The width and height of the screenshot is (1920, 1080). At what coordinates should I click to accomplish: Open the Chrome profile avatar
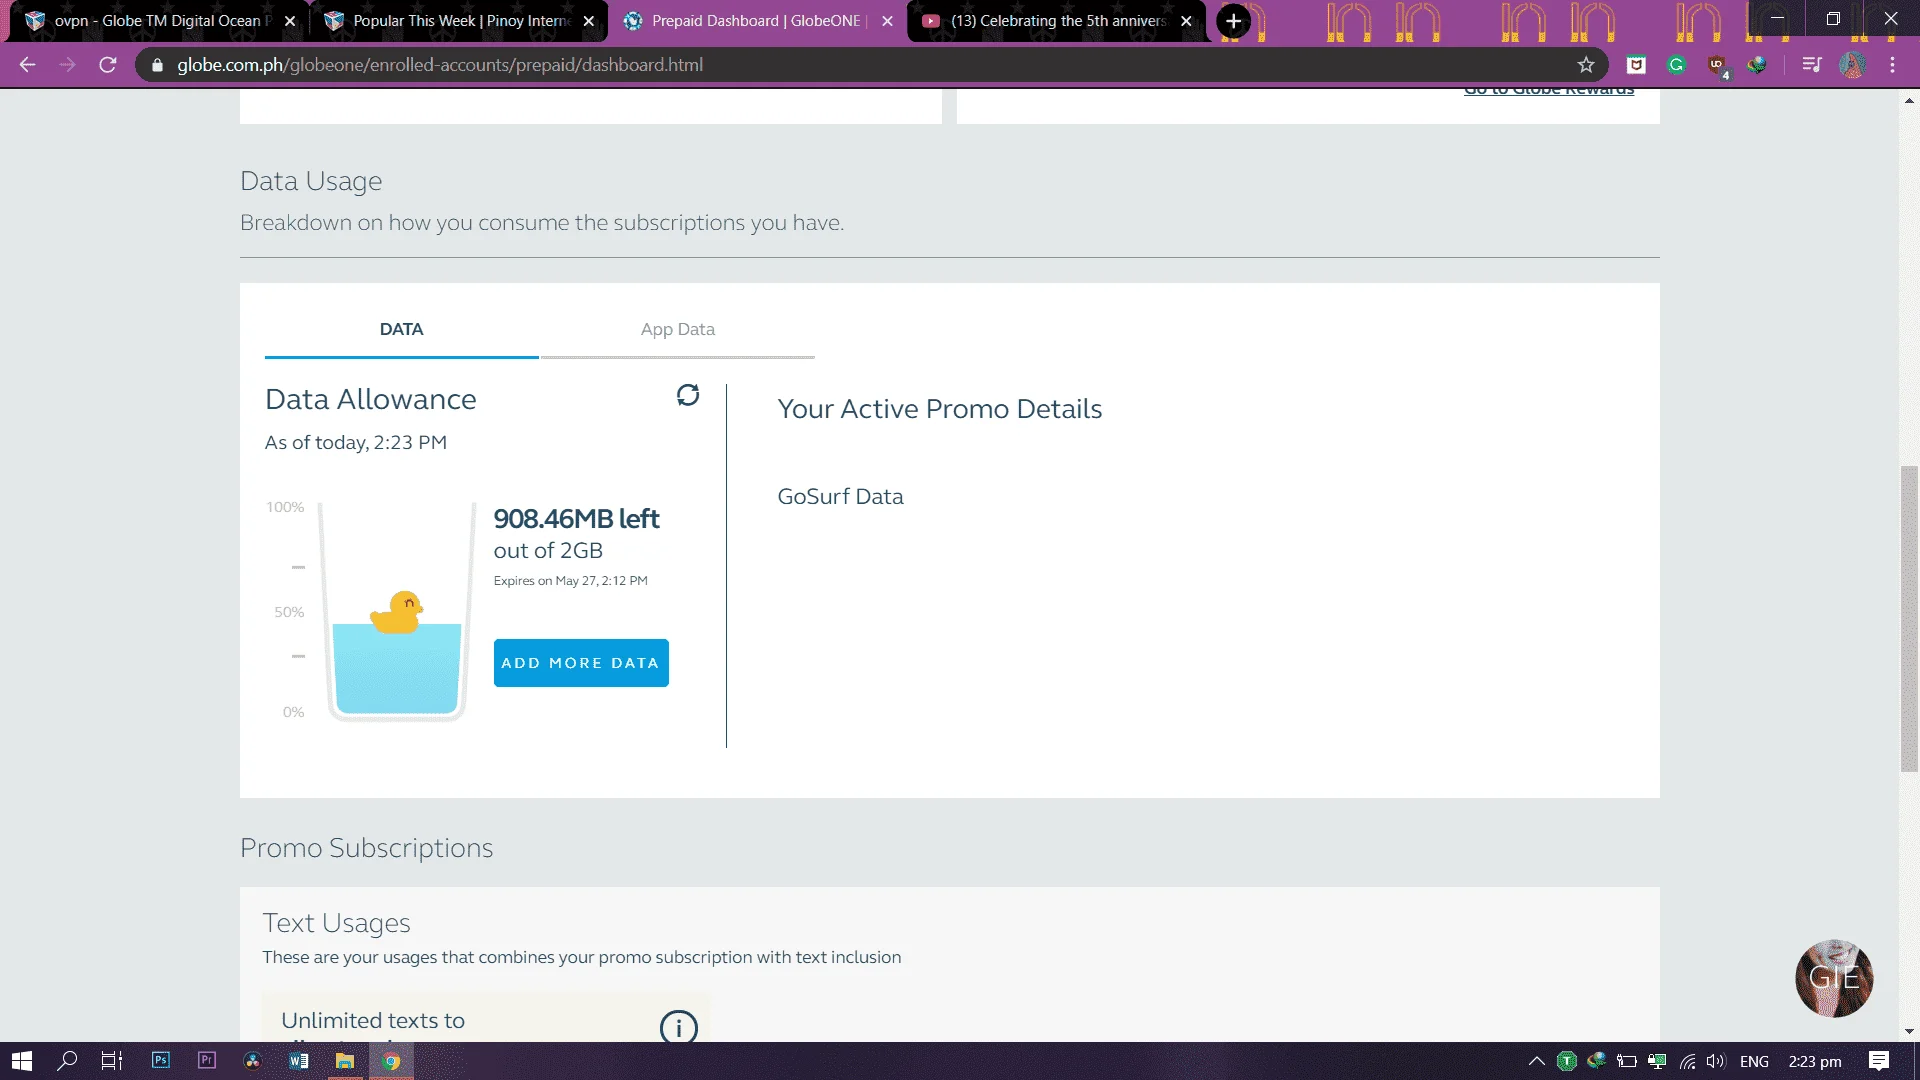click(x=1852, y=65)
